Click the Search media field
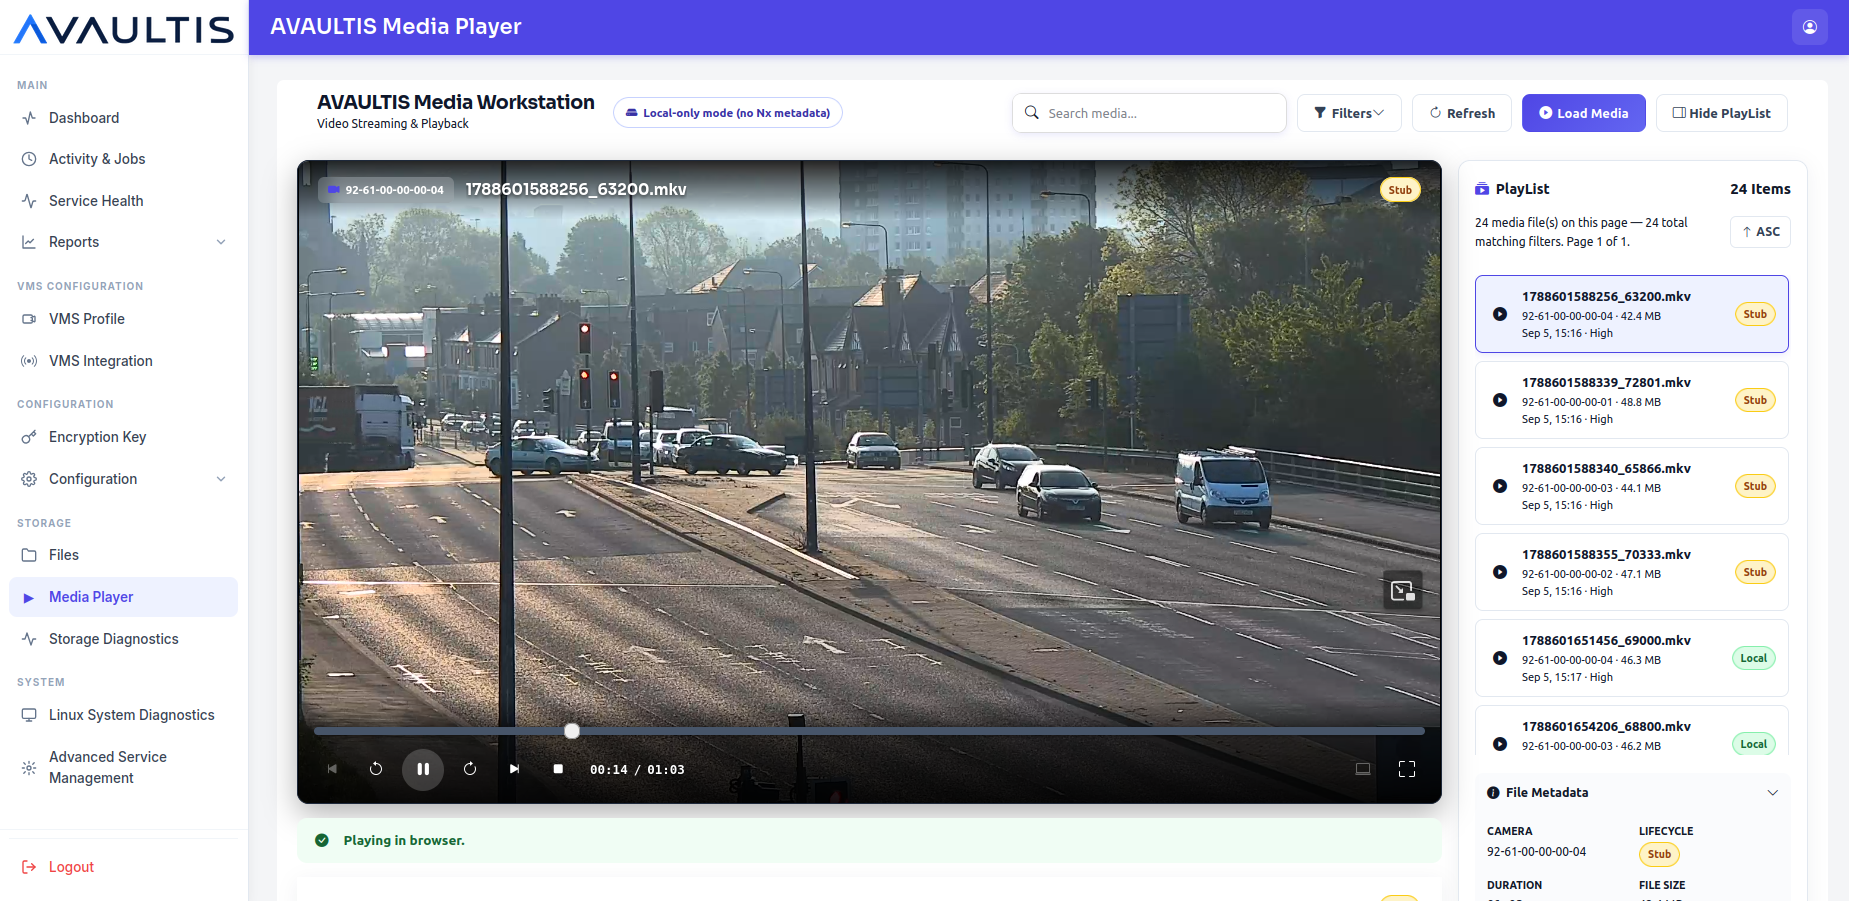This screenshot has width=1849, height=901. 1149,113
